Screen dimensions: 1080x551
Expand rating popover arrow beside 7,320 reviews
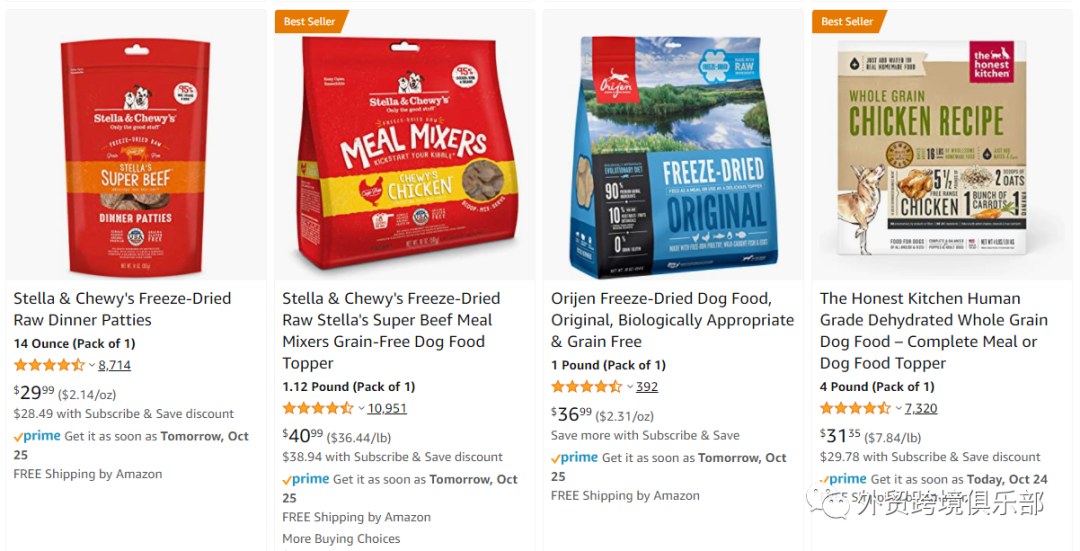(898, 408)
